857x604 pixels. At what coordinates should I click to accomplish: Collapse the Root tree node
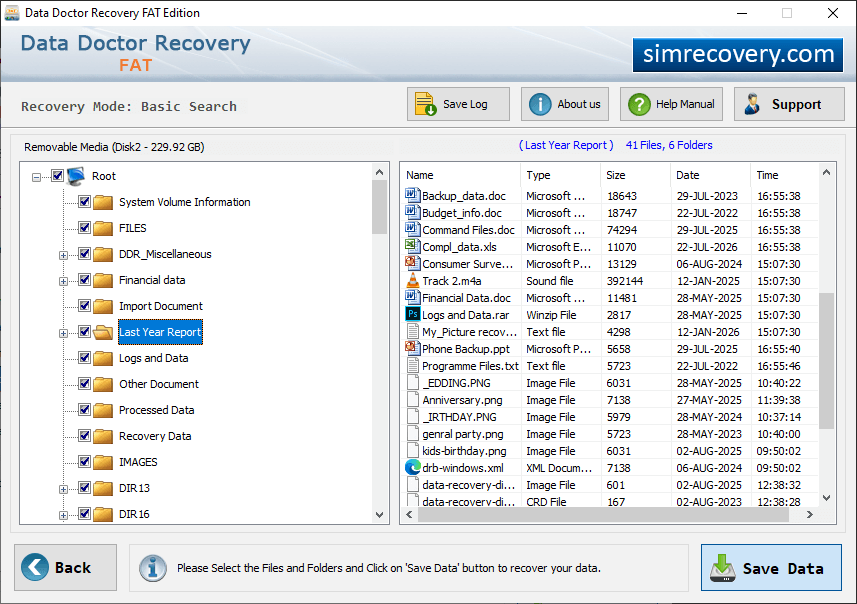[x=36, y=177]
